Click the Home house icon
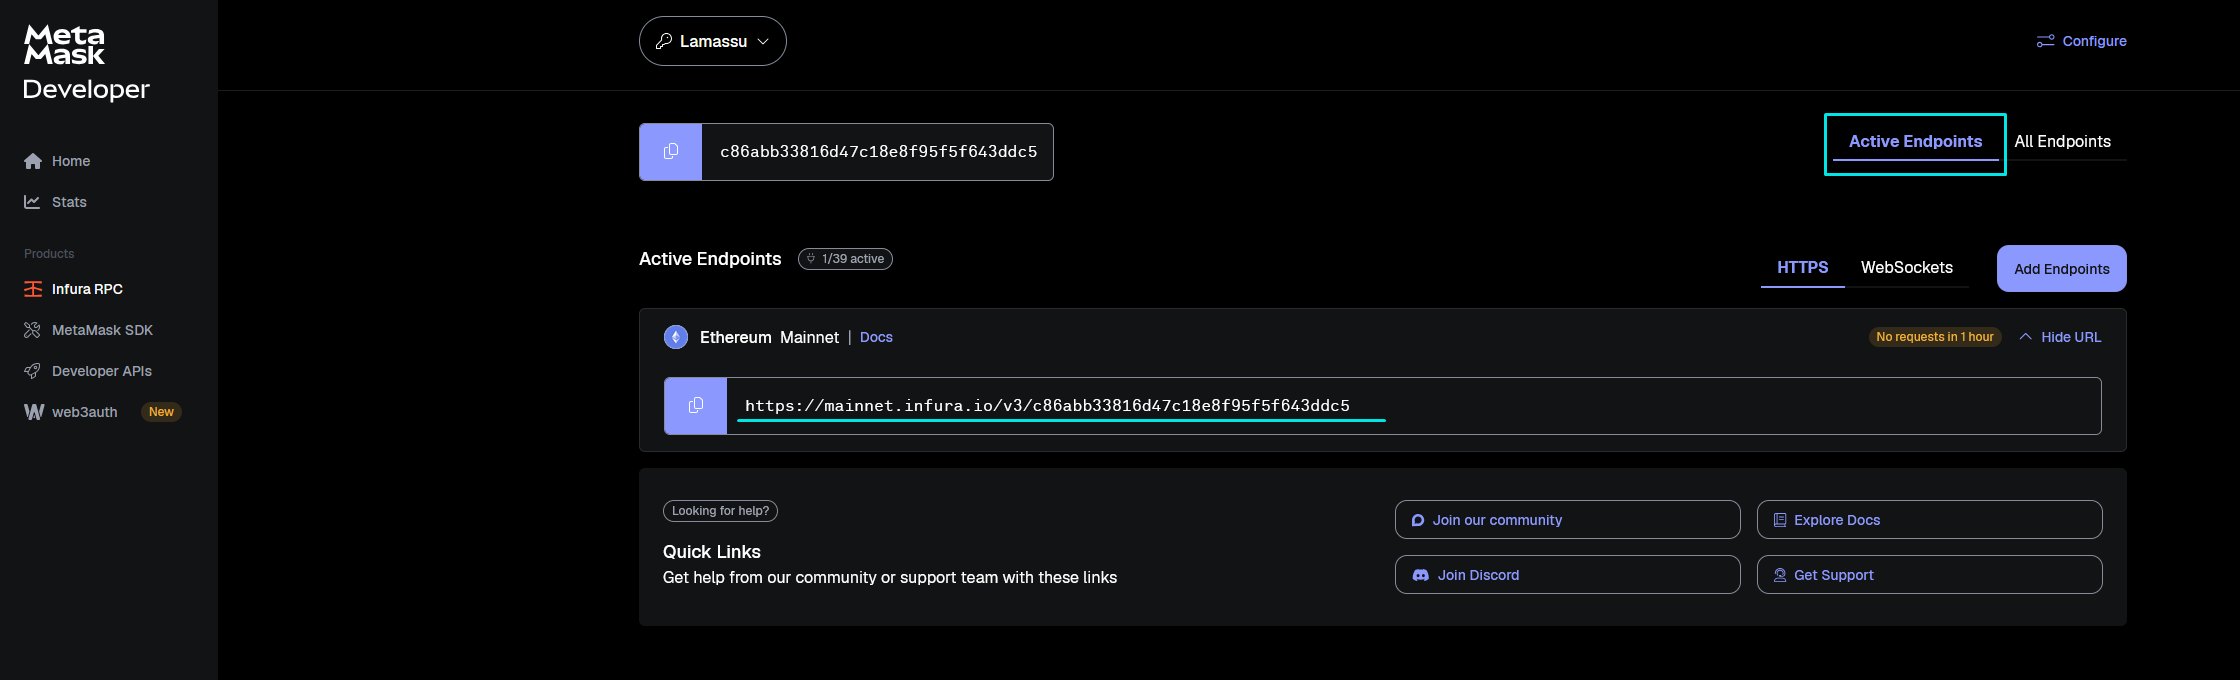The width and height of the screenshot is (2240, 680). tap(33, 161)
